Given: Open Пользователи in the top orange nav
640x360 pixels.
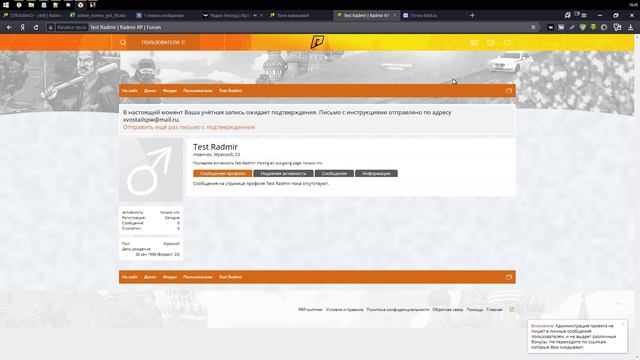Looking at the screenshot, I should point(198,91).
